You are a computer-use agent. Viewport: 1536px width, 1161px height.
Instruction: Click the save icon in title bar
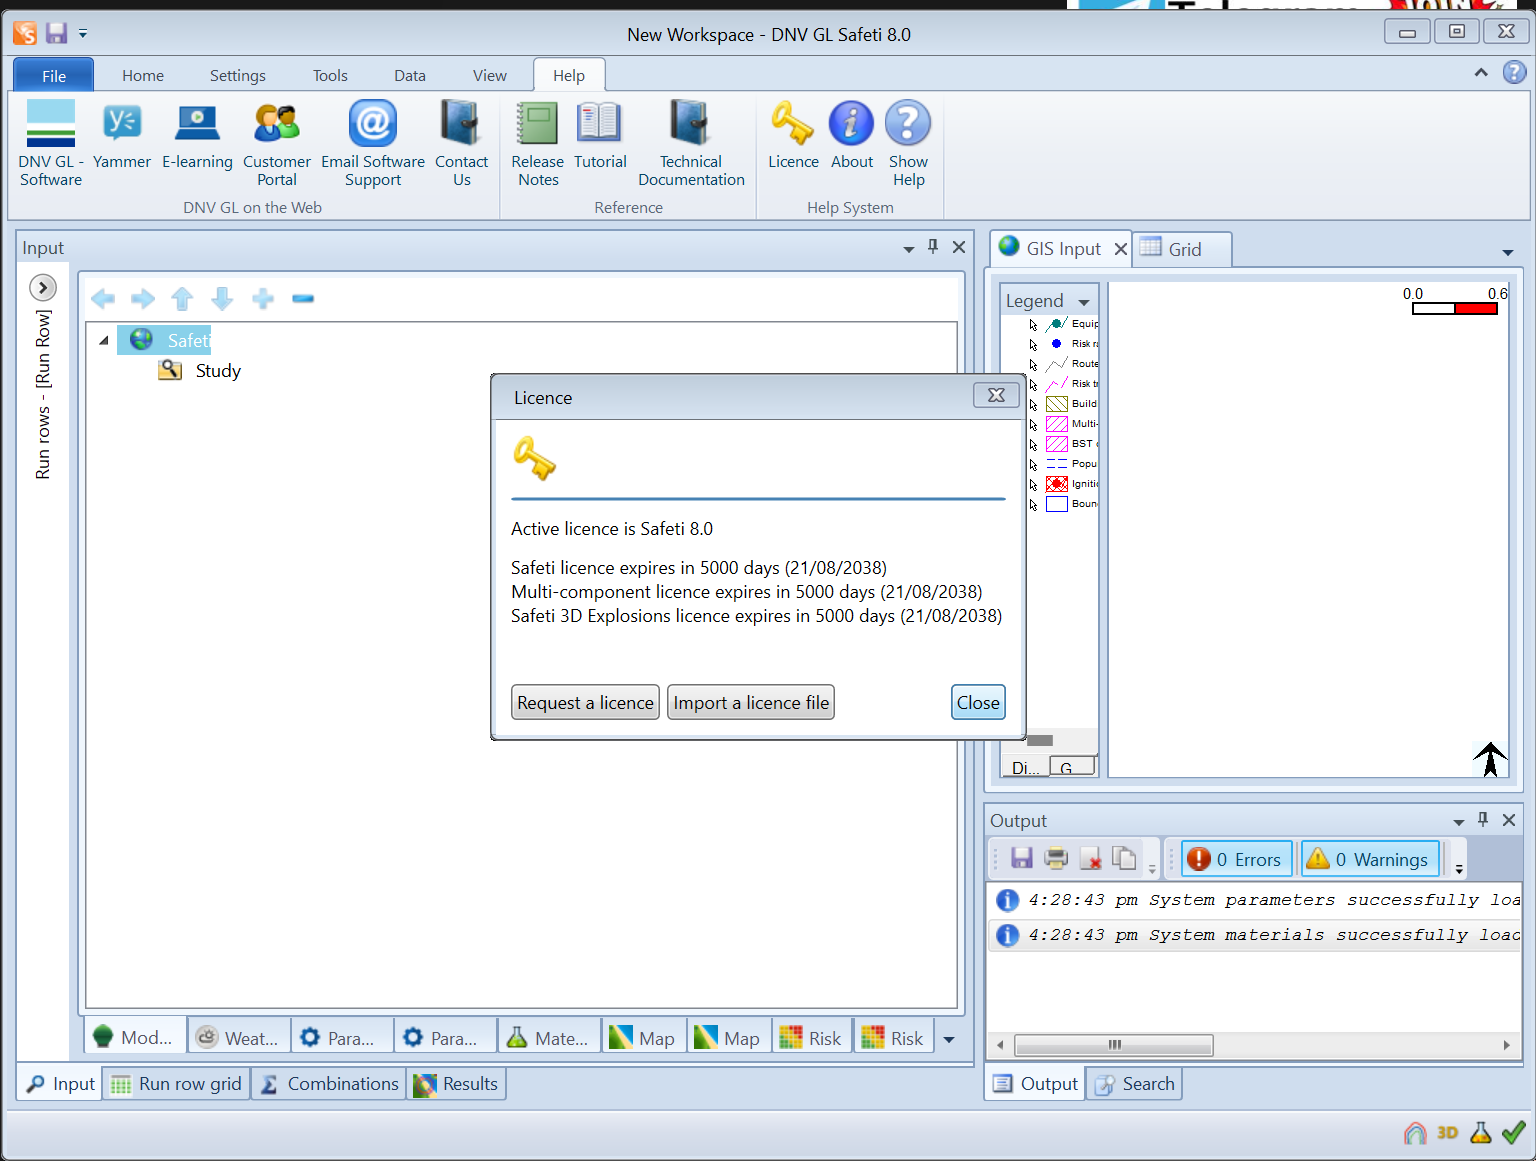coord(57,33)
